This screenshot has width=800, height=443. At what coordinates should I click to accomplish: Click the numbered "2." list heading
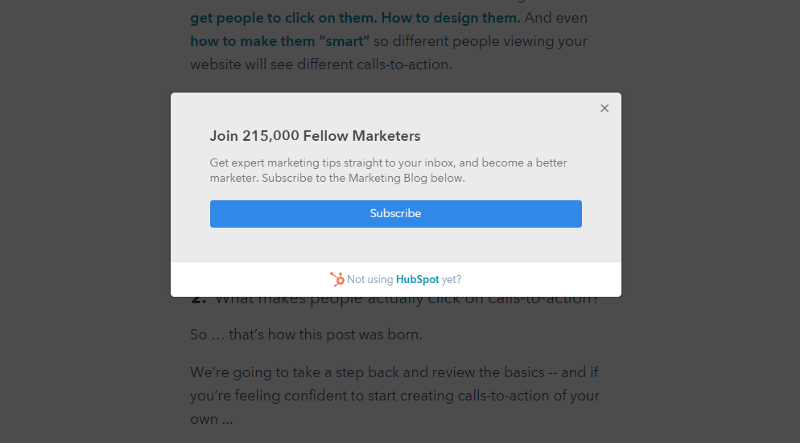pyautogui.click(x=198, y=299)
